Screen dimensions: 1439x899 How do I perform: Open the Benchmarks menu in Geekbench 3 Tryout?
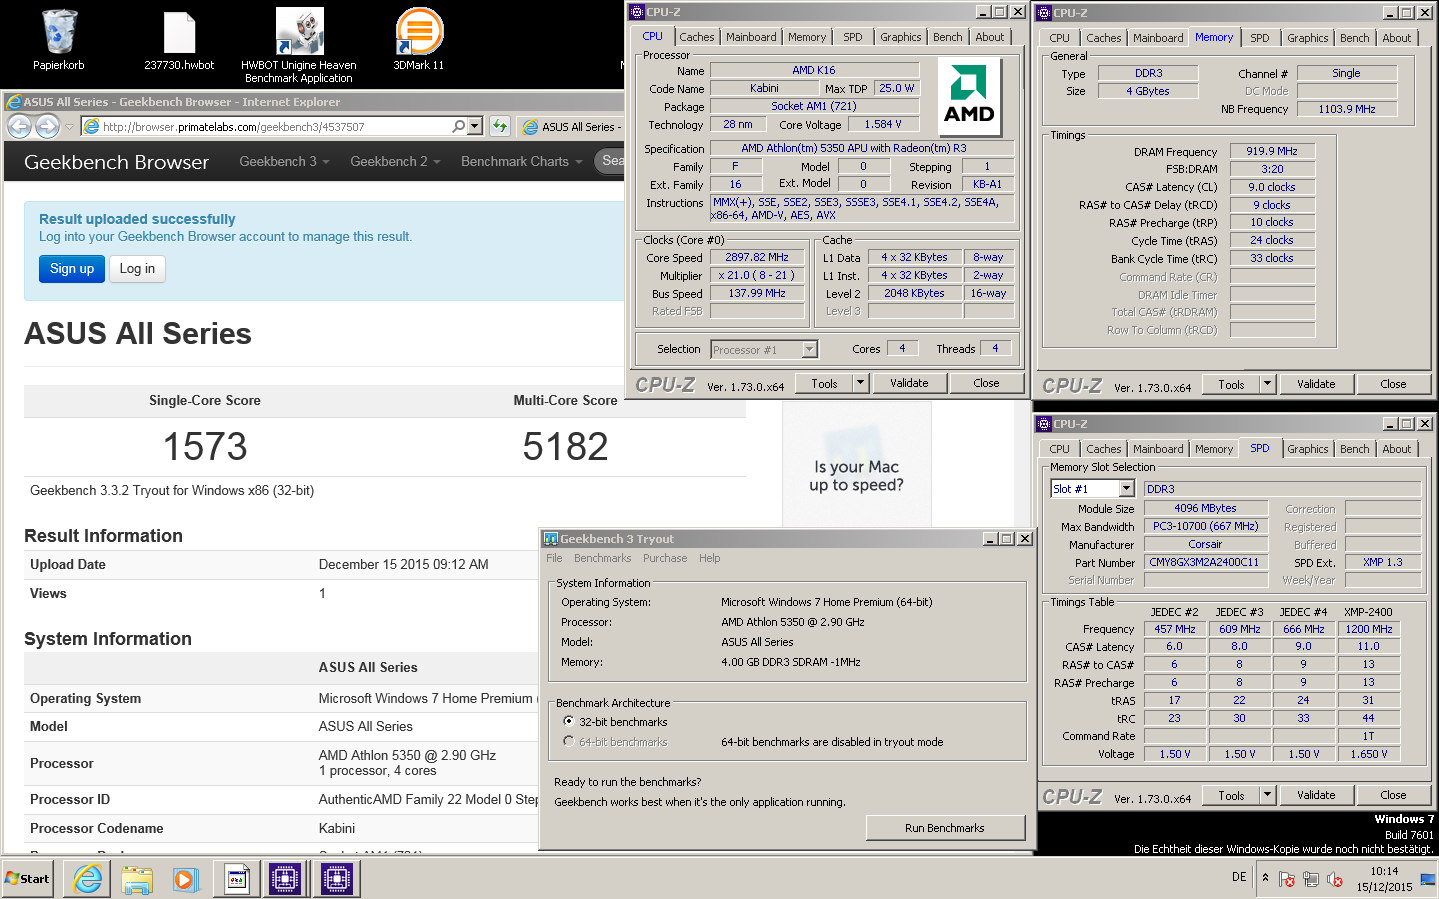click(602, 558)
